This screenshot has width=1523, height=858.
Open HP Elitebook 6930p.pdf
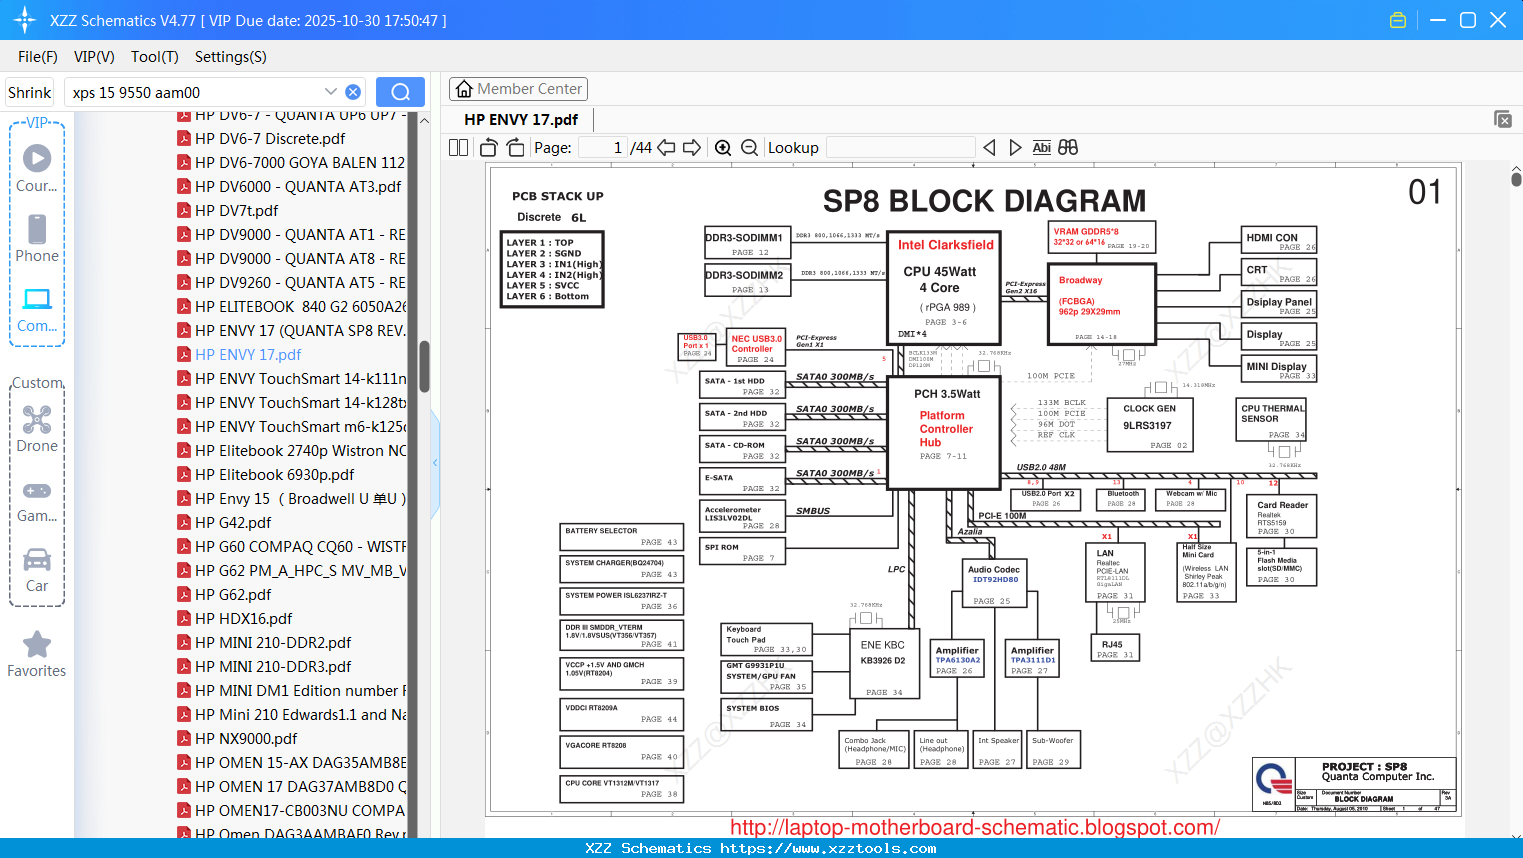(274, 475)
